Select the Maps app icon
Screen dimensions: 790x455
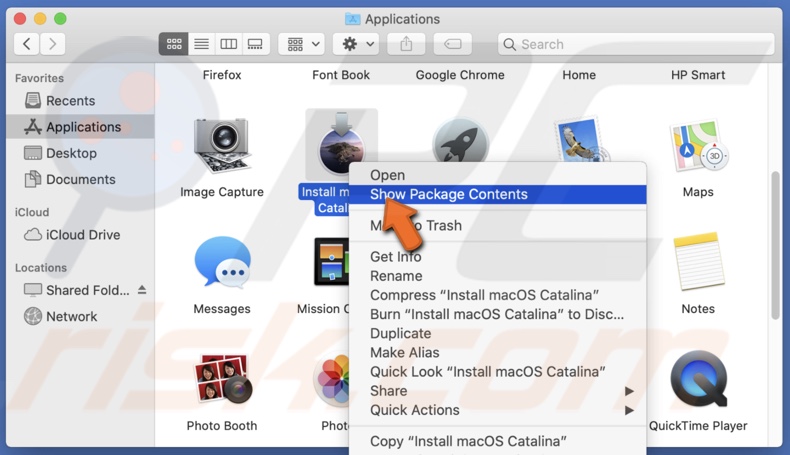pyautogui.click(x=698, y=146)
